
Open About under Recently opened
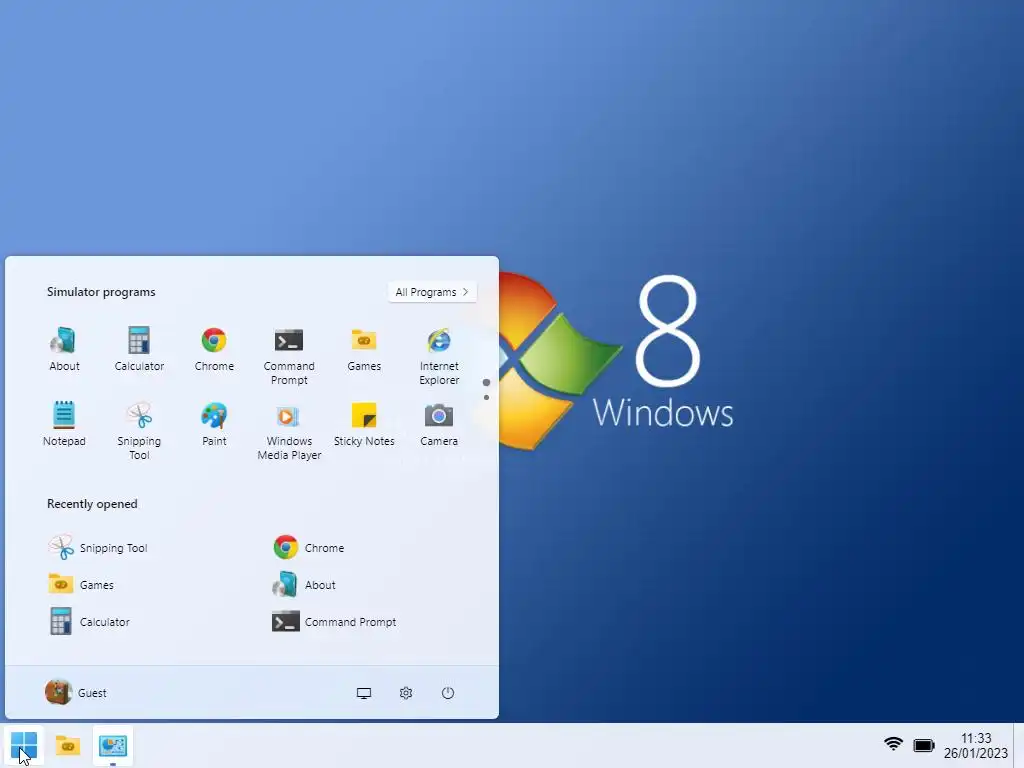[x=304, y=584]
